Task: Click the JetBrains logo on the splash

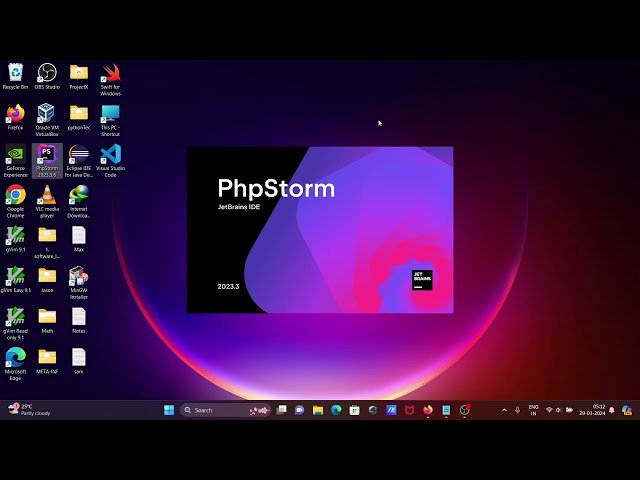Action: (x=422, y=280)
